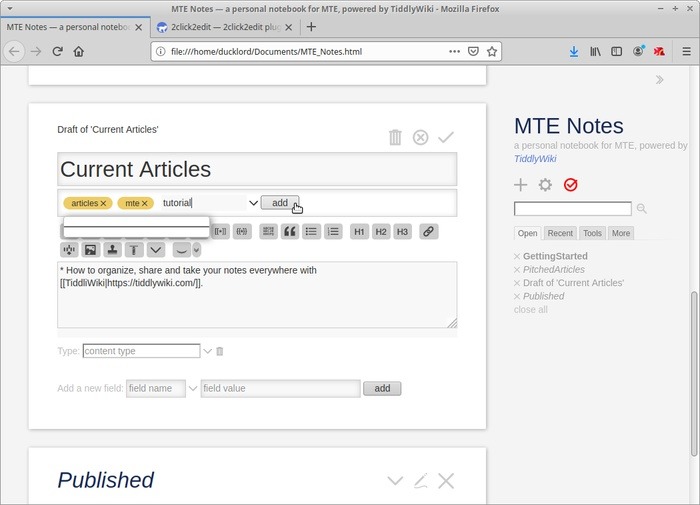This screenshot has height=505, width=700.
Task: Click the excise text toolbar icon
Action: [x=69, y=250]
